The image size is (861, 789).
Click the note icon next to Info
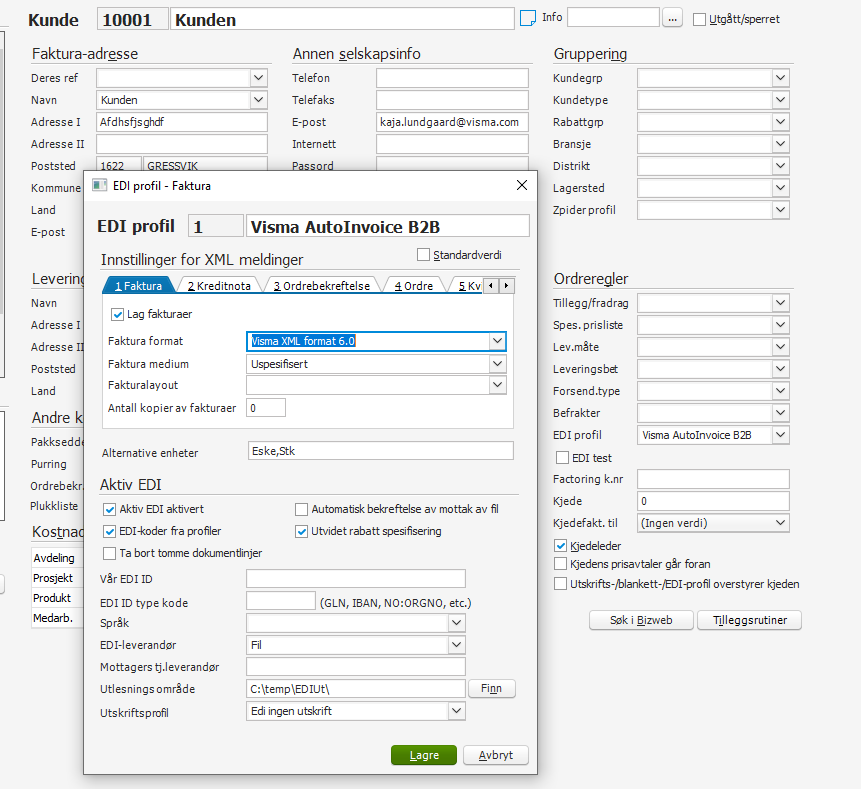pos(528,18)
